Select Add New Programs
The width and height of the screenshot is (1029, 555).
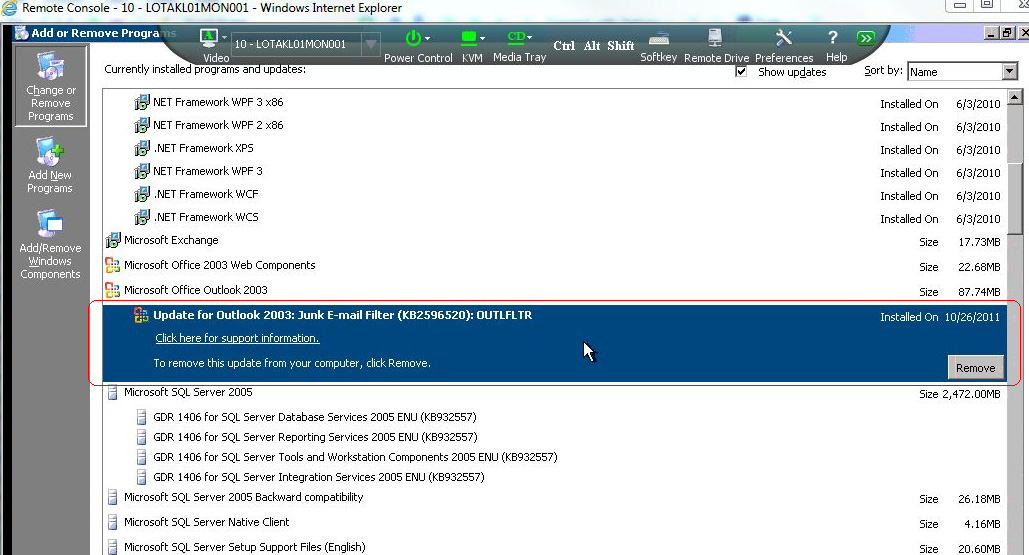(x=50, y=165)
